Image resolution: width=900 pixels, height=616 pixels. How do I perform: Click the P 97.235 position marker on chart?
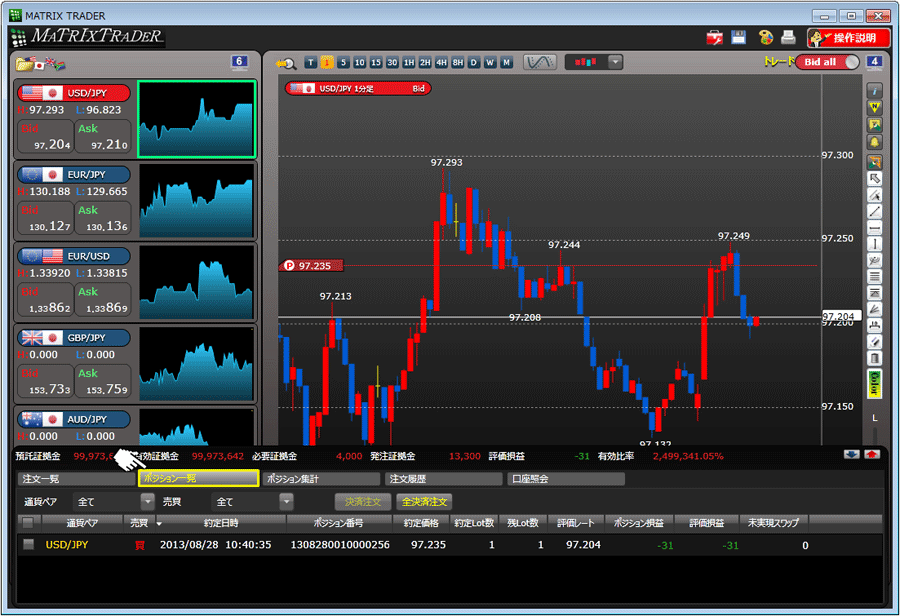point(311,266)
